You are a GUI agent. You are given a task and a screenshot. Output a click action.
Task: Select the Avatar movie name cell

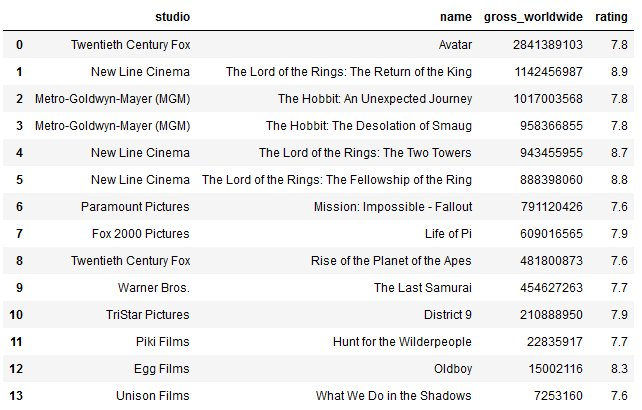[x=455, y=44]
